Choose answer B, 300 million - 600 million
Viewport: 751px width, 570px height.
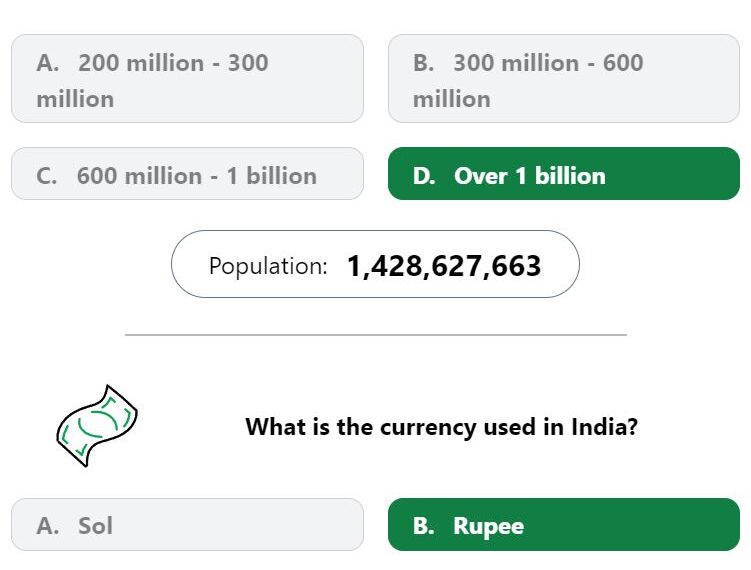[x=564, y=79]
